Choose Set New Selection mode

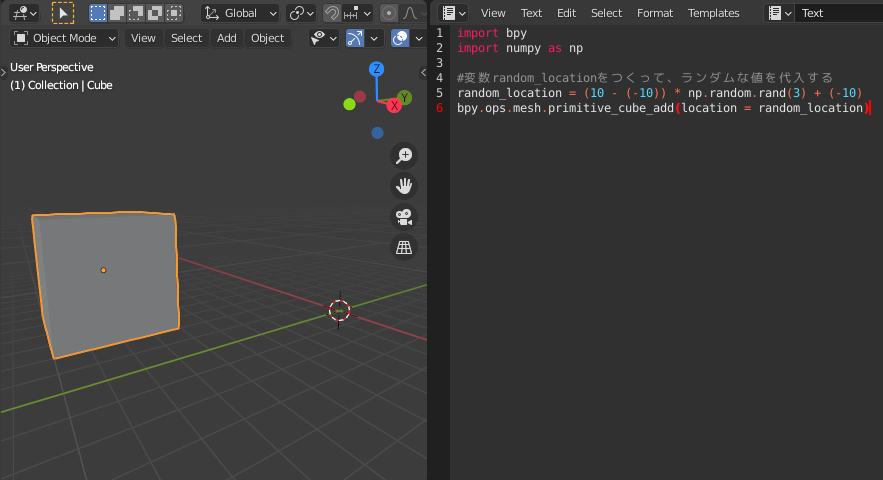coord(98,13)
